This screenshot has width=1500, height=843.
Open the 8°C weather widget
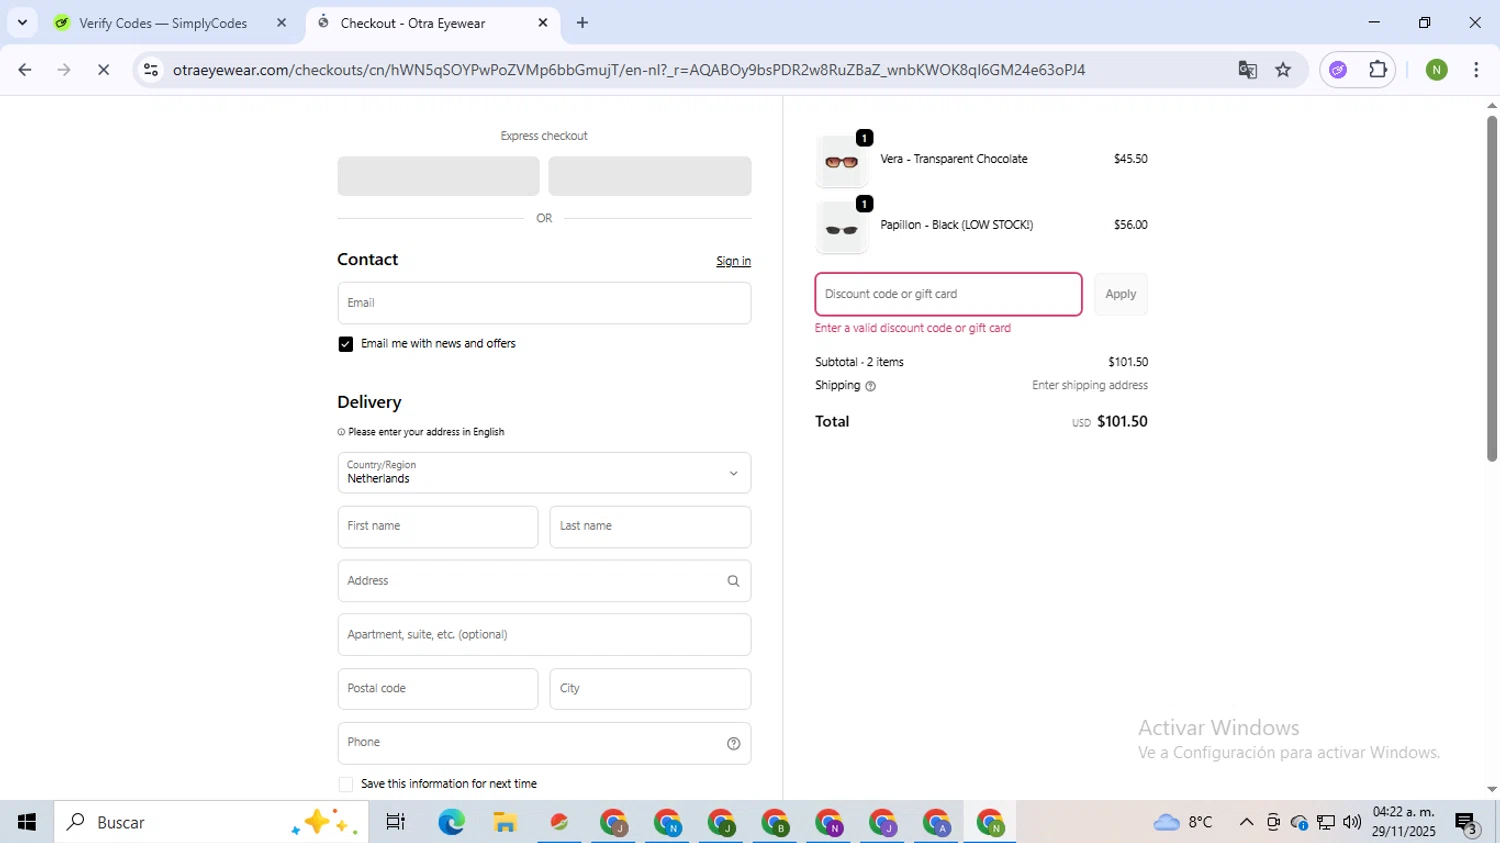click(1183, 822)
